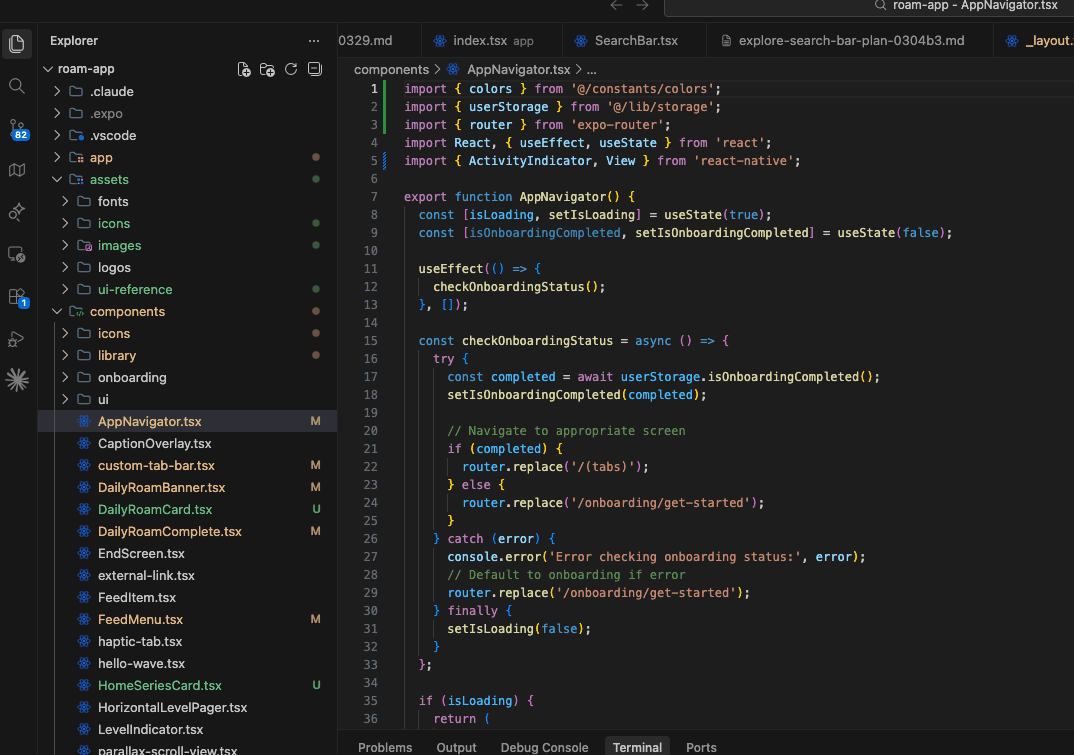This screenshot has height=755, width=1074.
Task: Open the Remote Explorer icon in activity bar
Action: click(17, 254)
